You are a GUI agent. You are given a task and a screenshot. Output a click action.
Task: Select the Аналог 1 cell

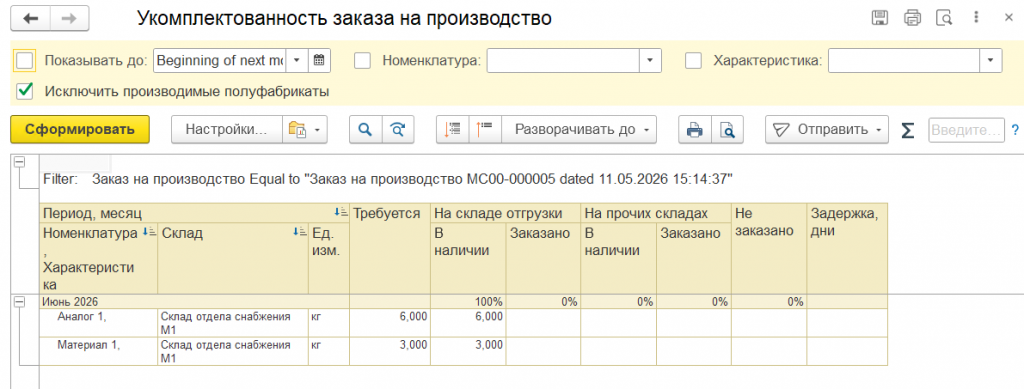point(99,322)
